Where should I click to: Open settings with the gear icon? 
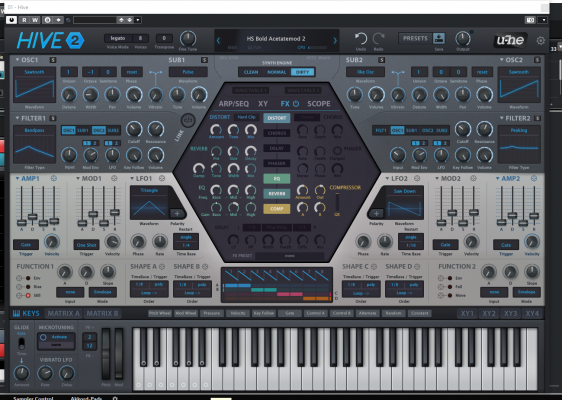[540, 41]
